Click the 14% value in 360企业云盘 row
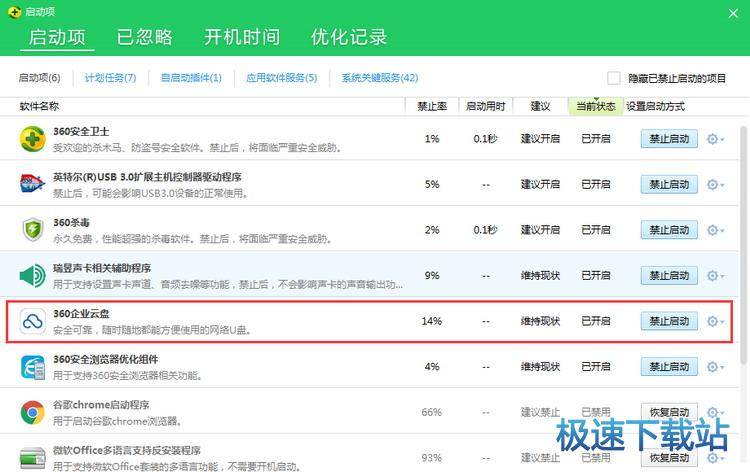The image size is (750, 472). (x=431, y=321)
